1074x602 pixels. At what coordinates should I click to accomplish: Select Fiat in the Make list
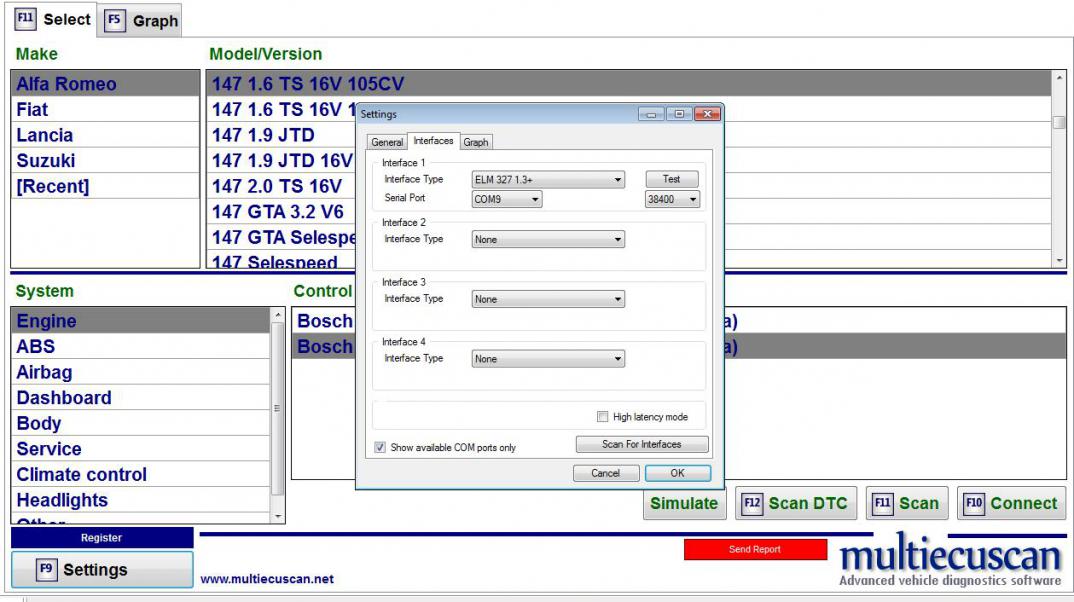(x=32, y=110)
